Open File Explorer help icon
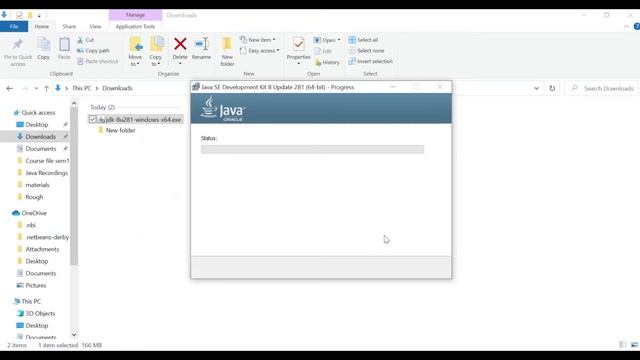640x360 pixels. coord(636,27)
